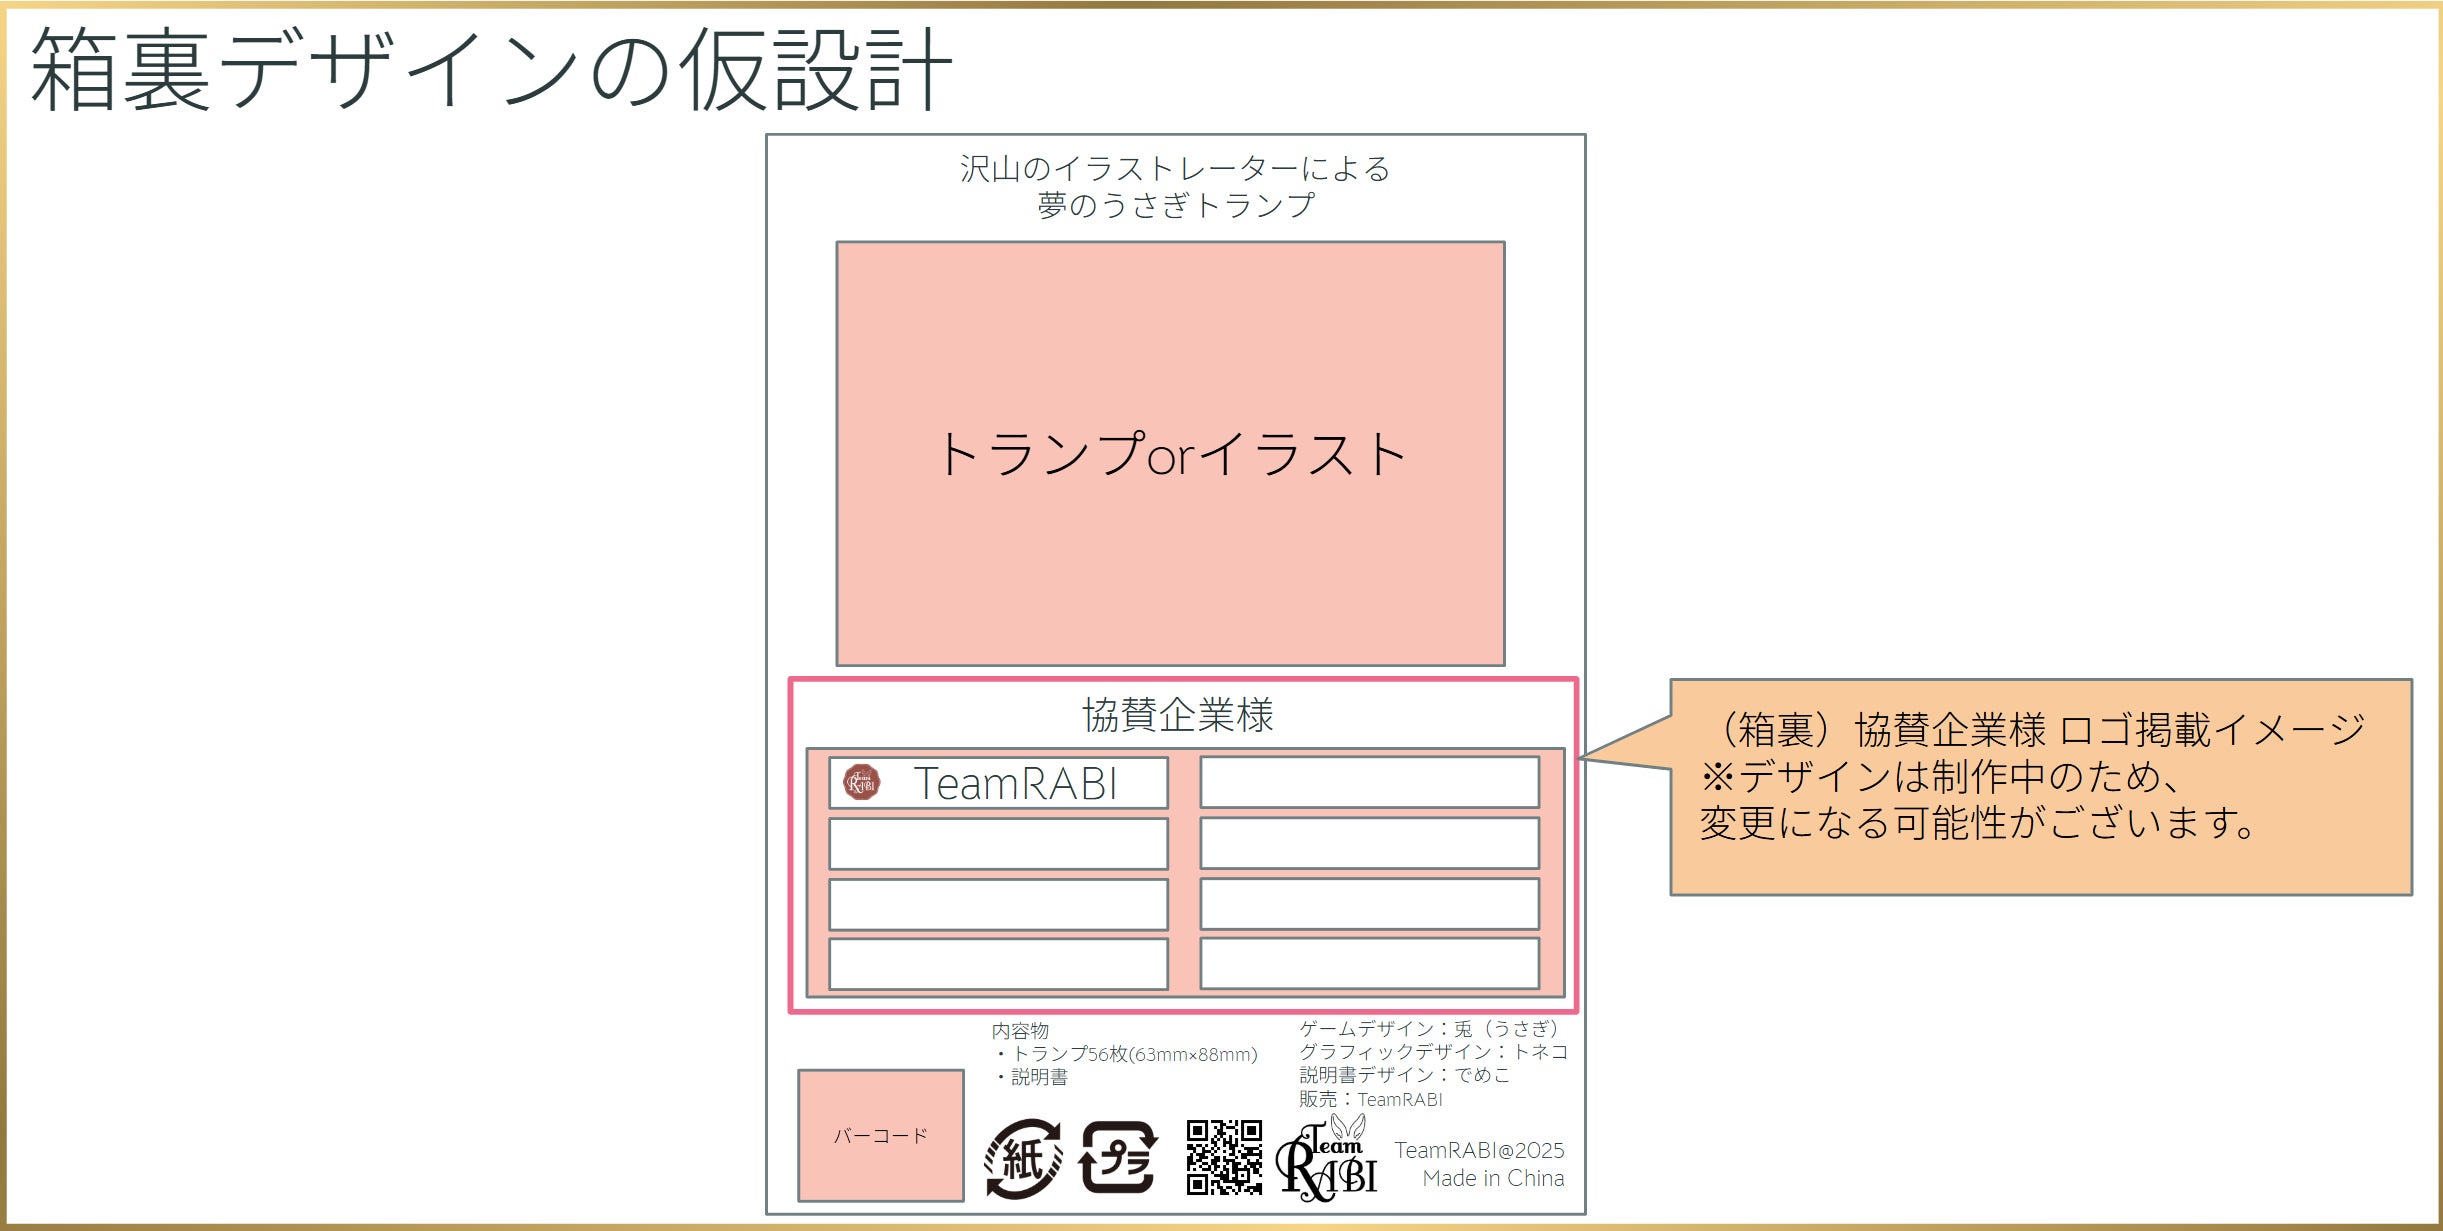Click the TeamRABI@2025 copyright text
The image size is (2443, 1231).
[1479, 1150]
